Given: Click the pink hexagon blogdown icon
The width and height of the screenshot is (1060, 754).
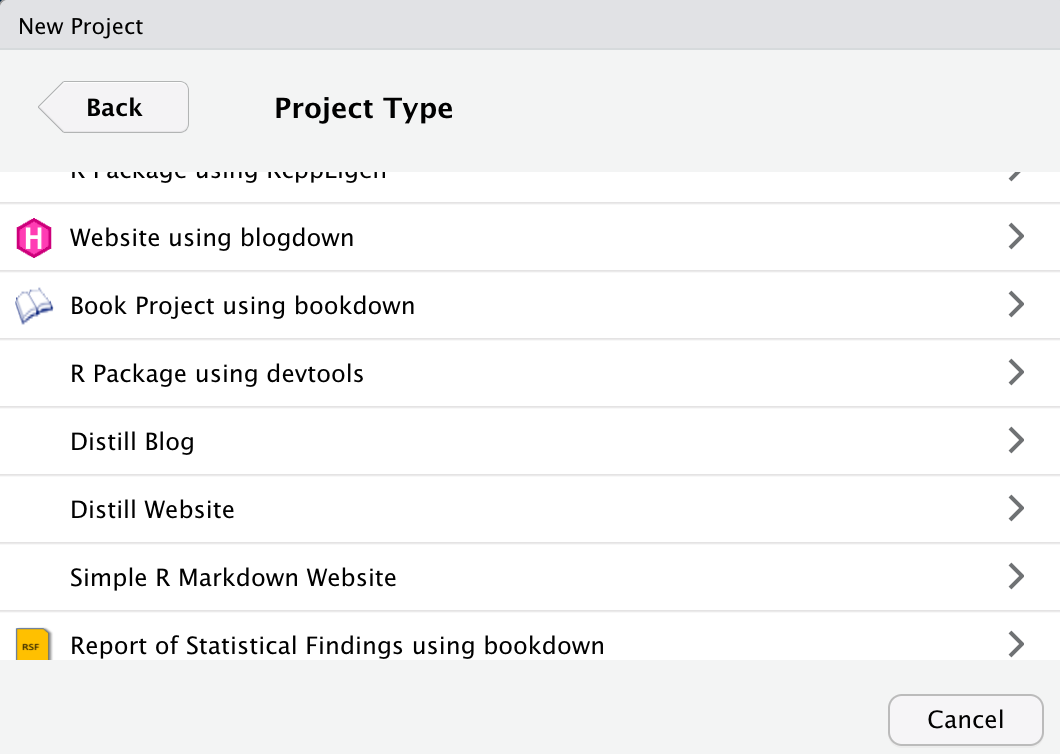Looking at the screenshot, I should coord(33,238).
